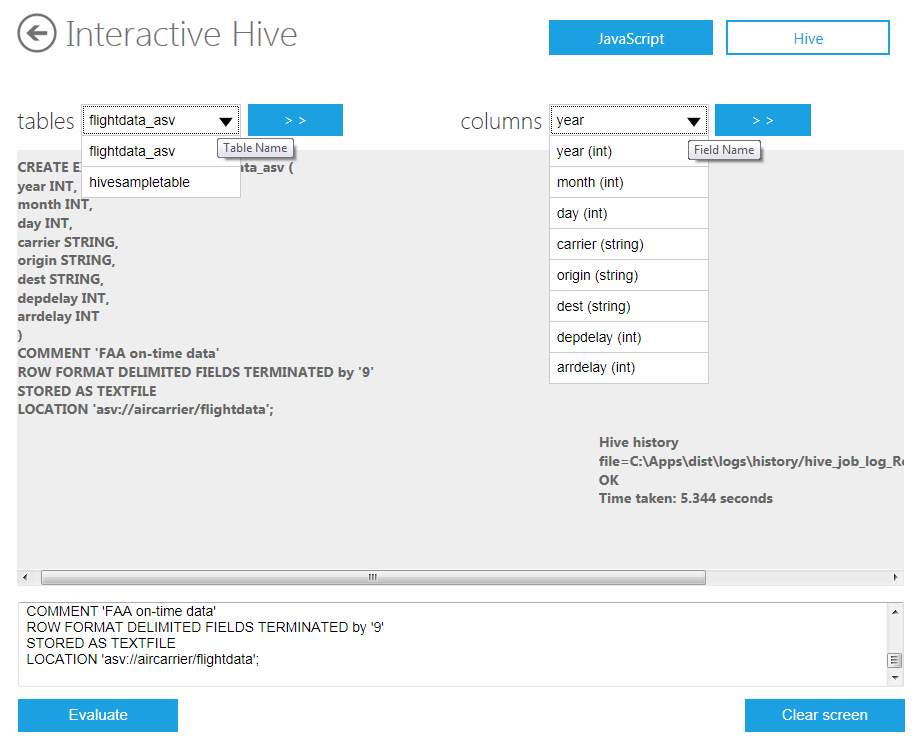Viewport: 919px width, 744px height.
Task: Select month (int) column option
Action: 628,182
